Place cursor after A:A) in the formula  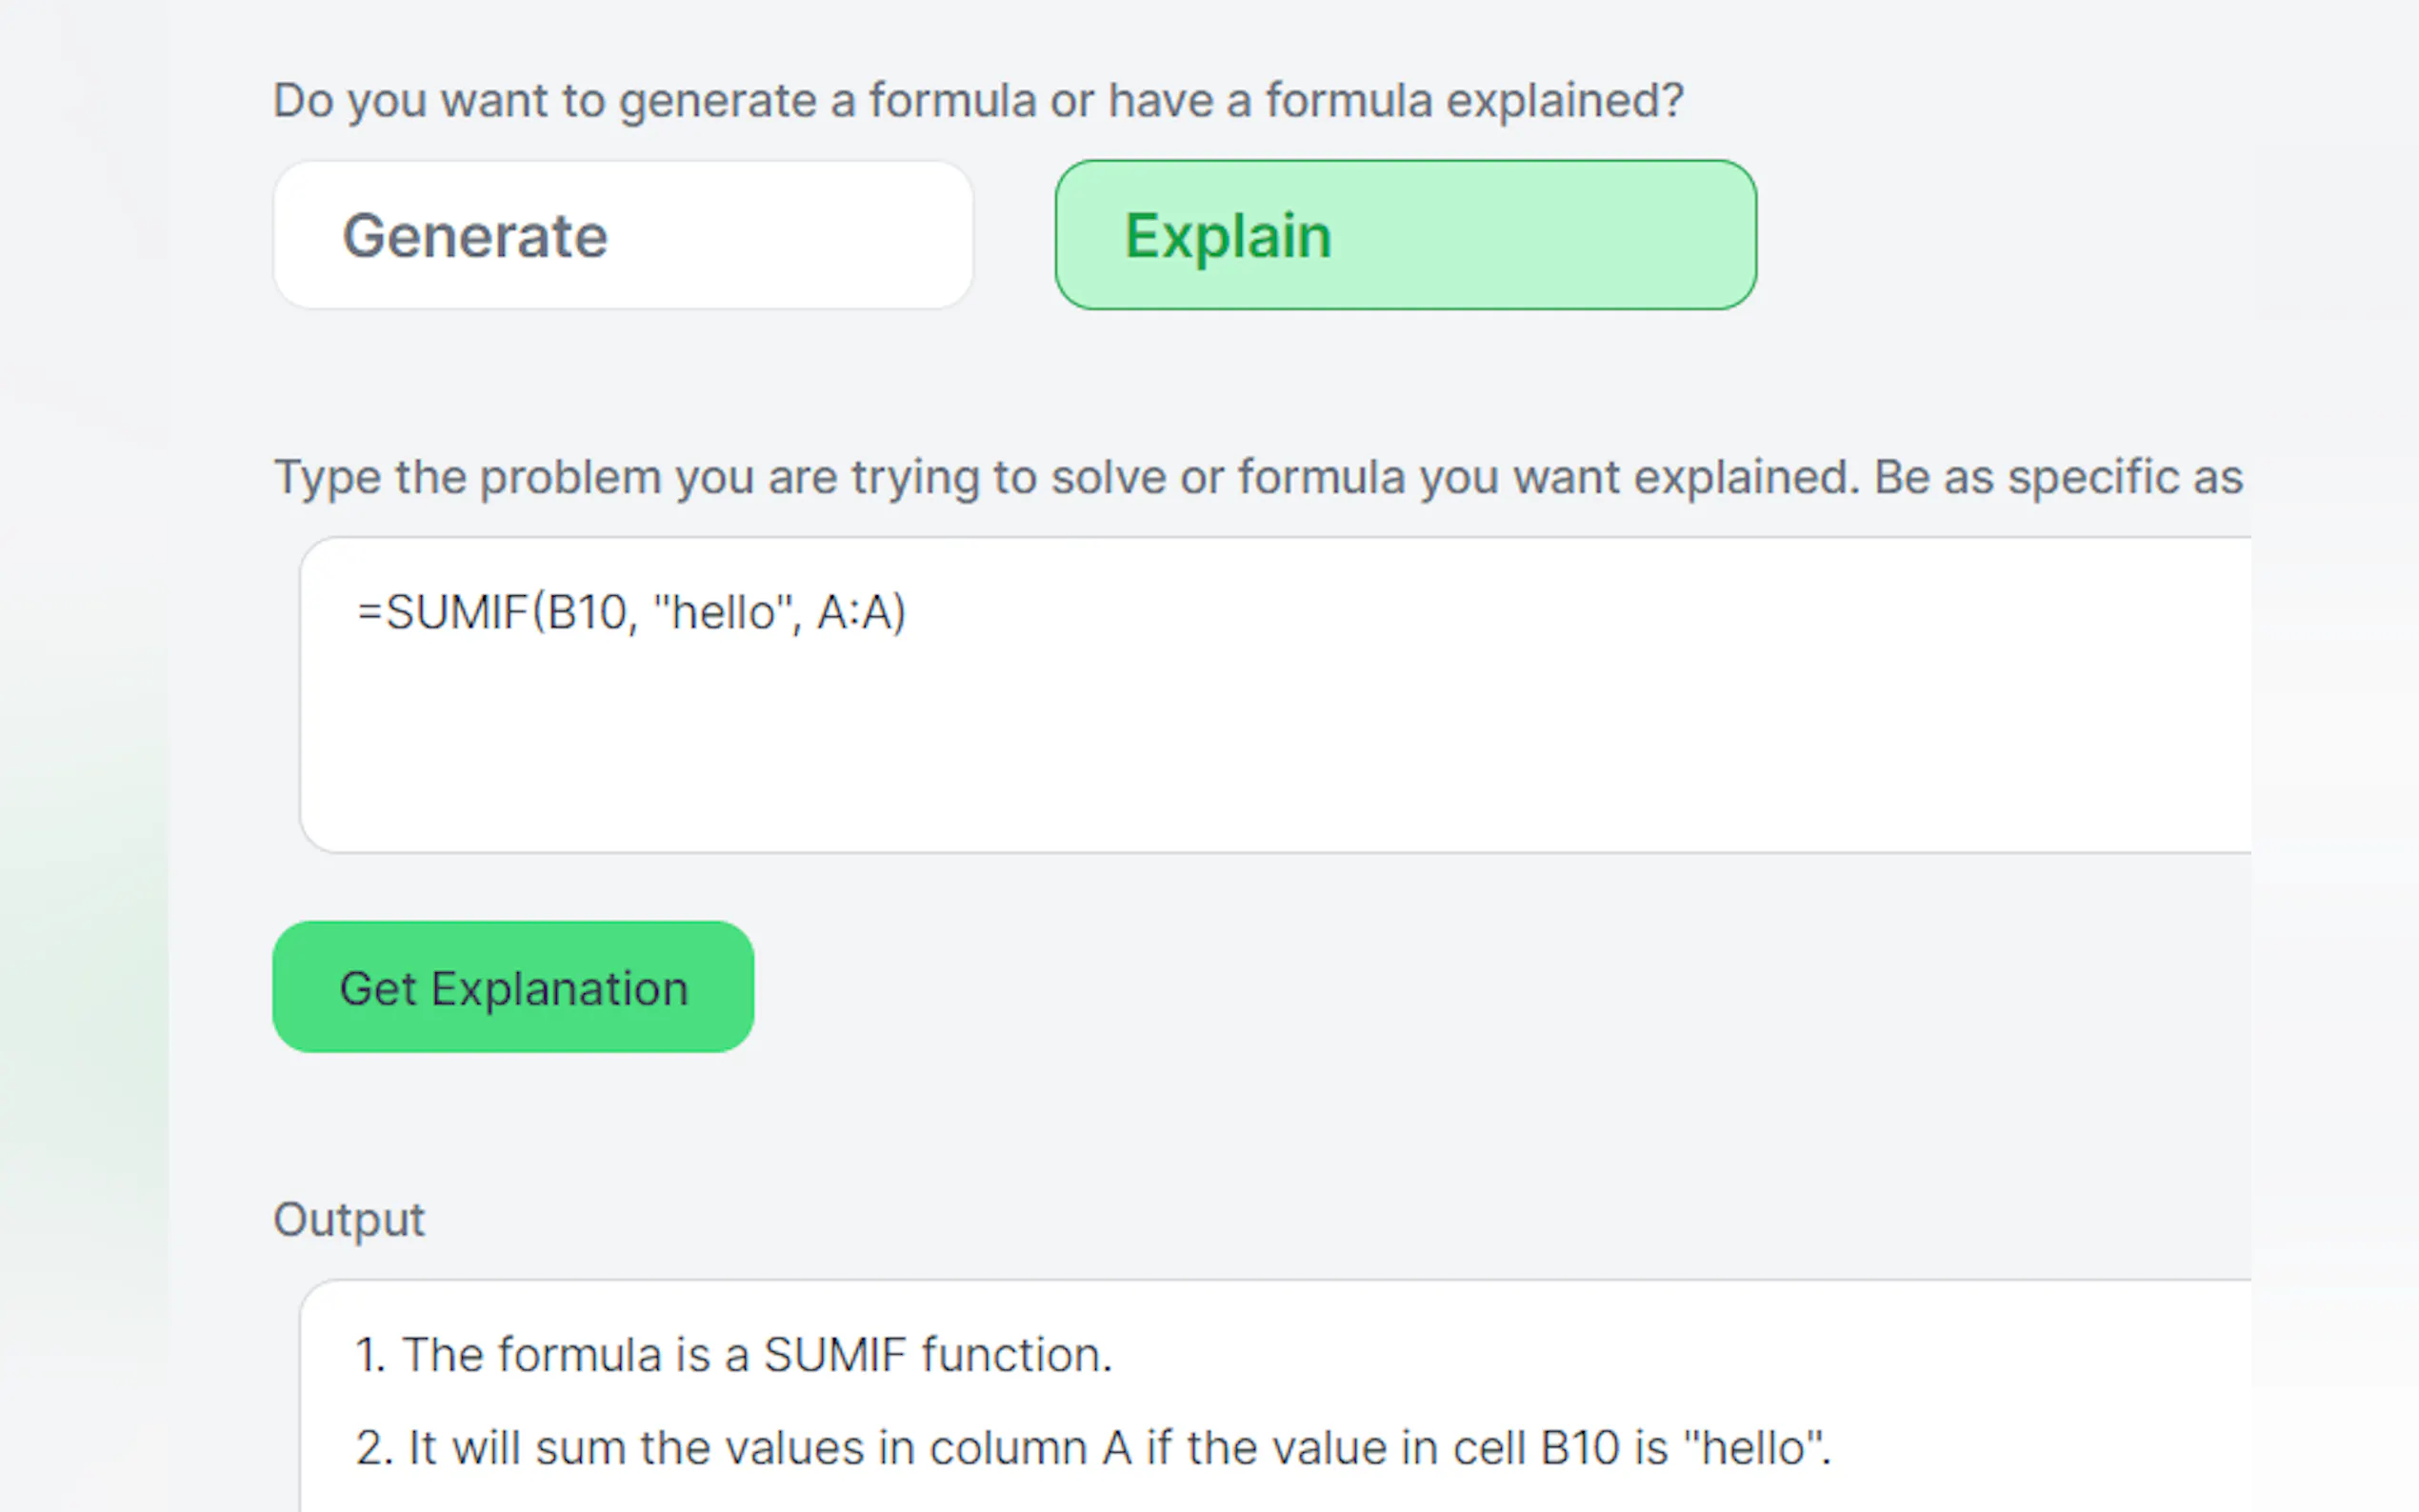[x=909, y=612]
